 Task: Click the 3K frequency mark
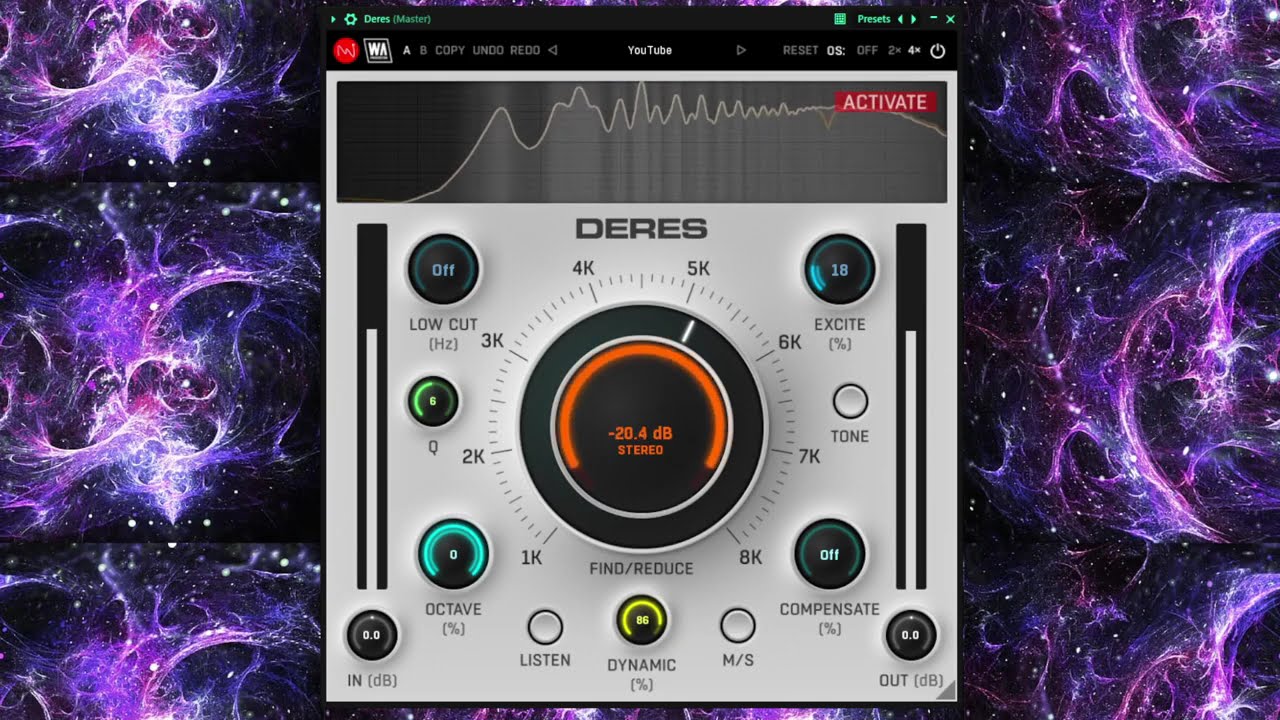(492, 341)
